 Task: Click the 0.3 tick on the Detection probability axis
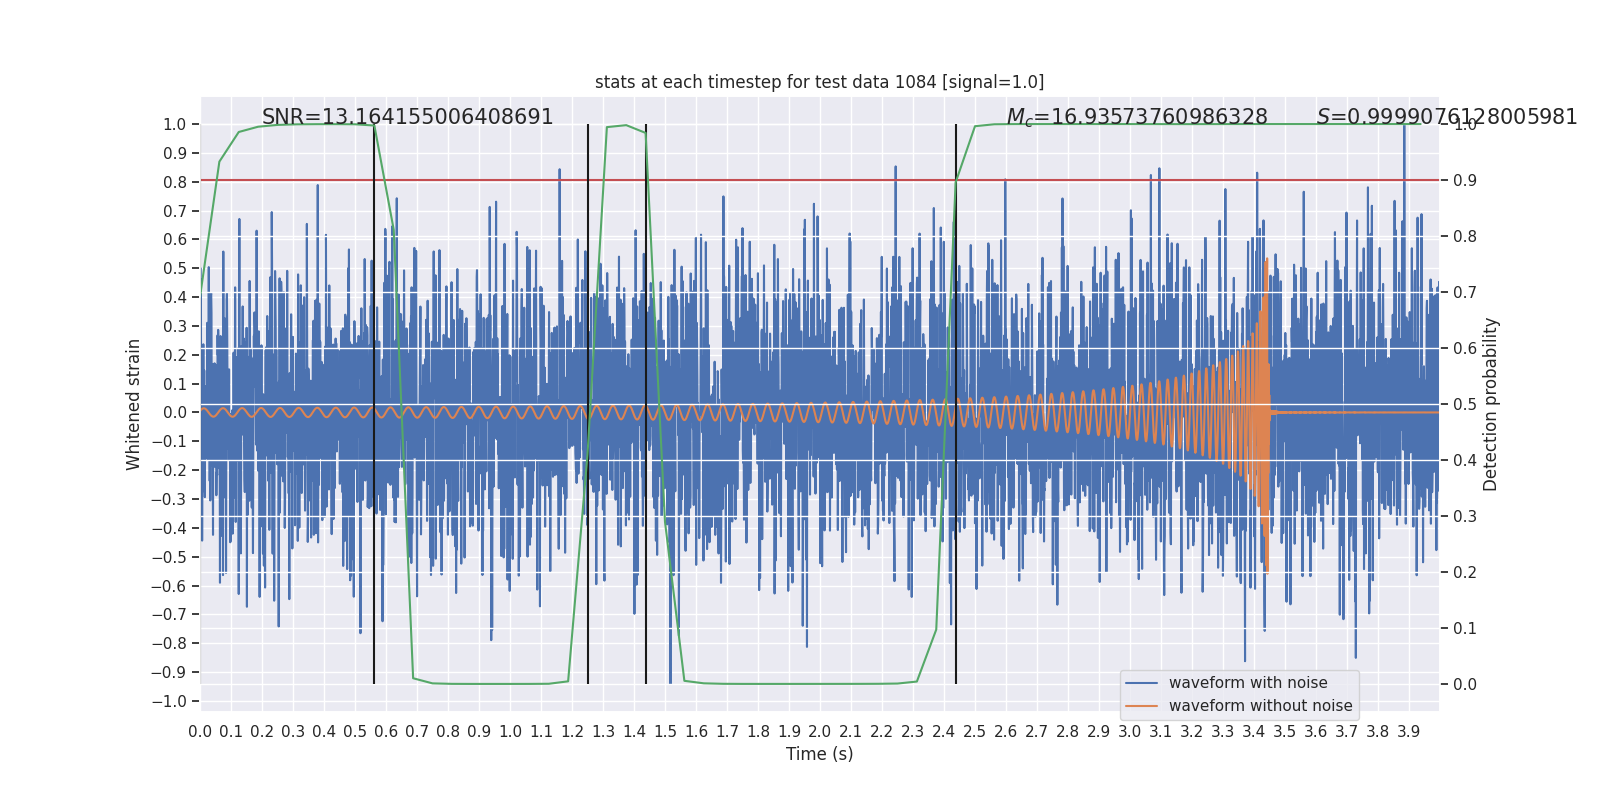[x=1465, y=516]
